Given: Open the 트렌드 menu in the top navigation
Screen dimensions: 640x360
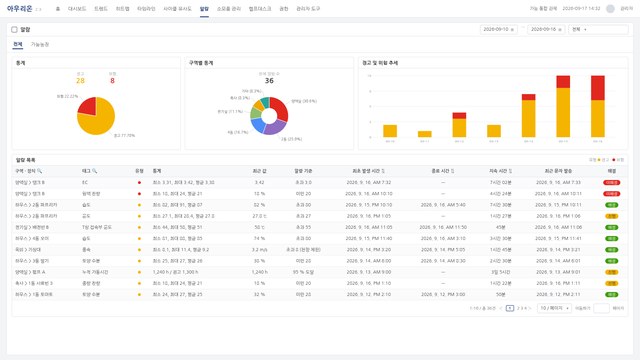Looking at the screenshot, I should [x=101, y=9].
